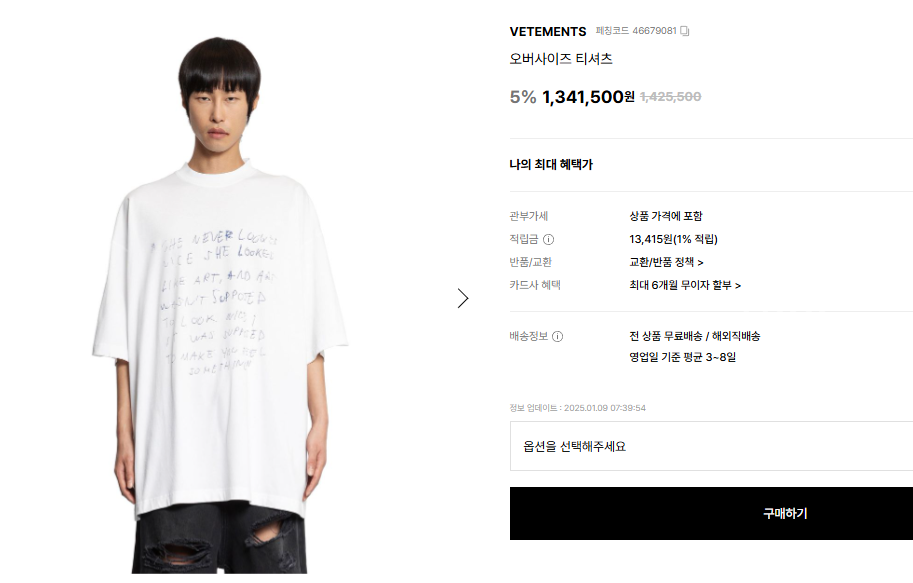
Task: Expand the 옵션을 선택해주세요 option selector
Action: [x=711, y=446]
